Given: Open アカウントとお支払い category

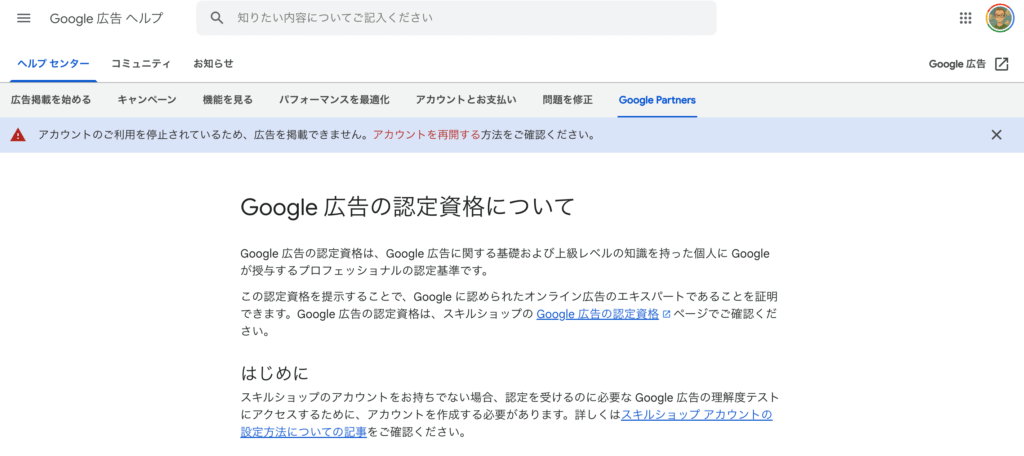Looking at the screenshot, I should (x=466, y=100).
